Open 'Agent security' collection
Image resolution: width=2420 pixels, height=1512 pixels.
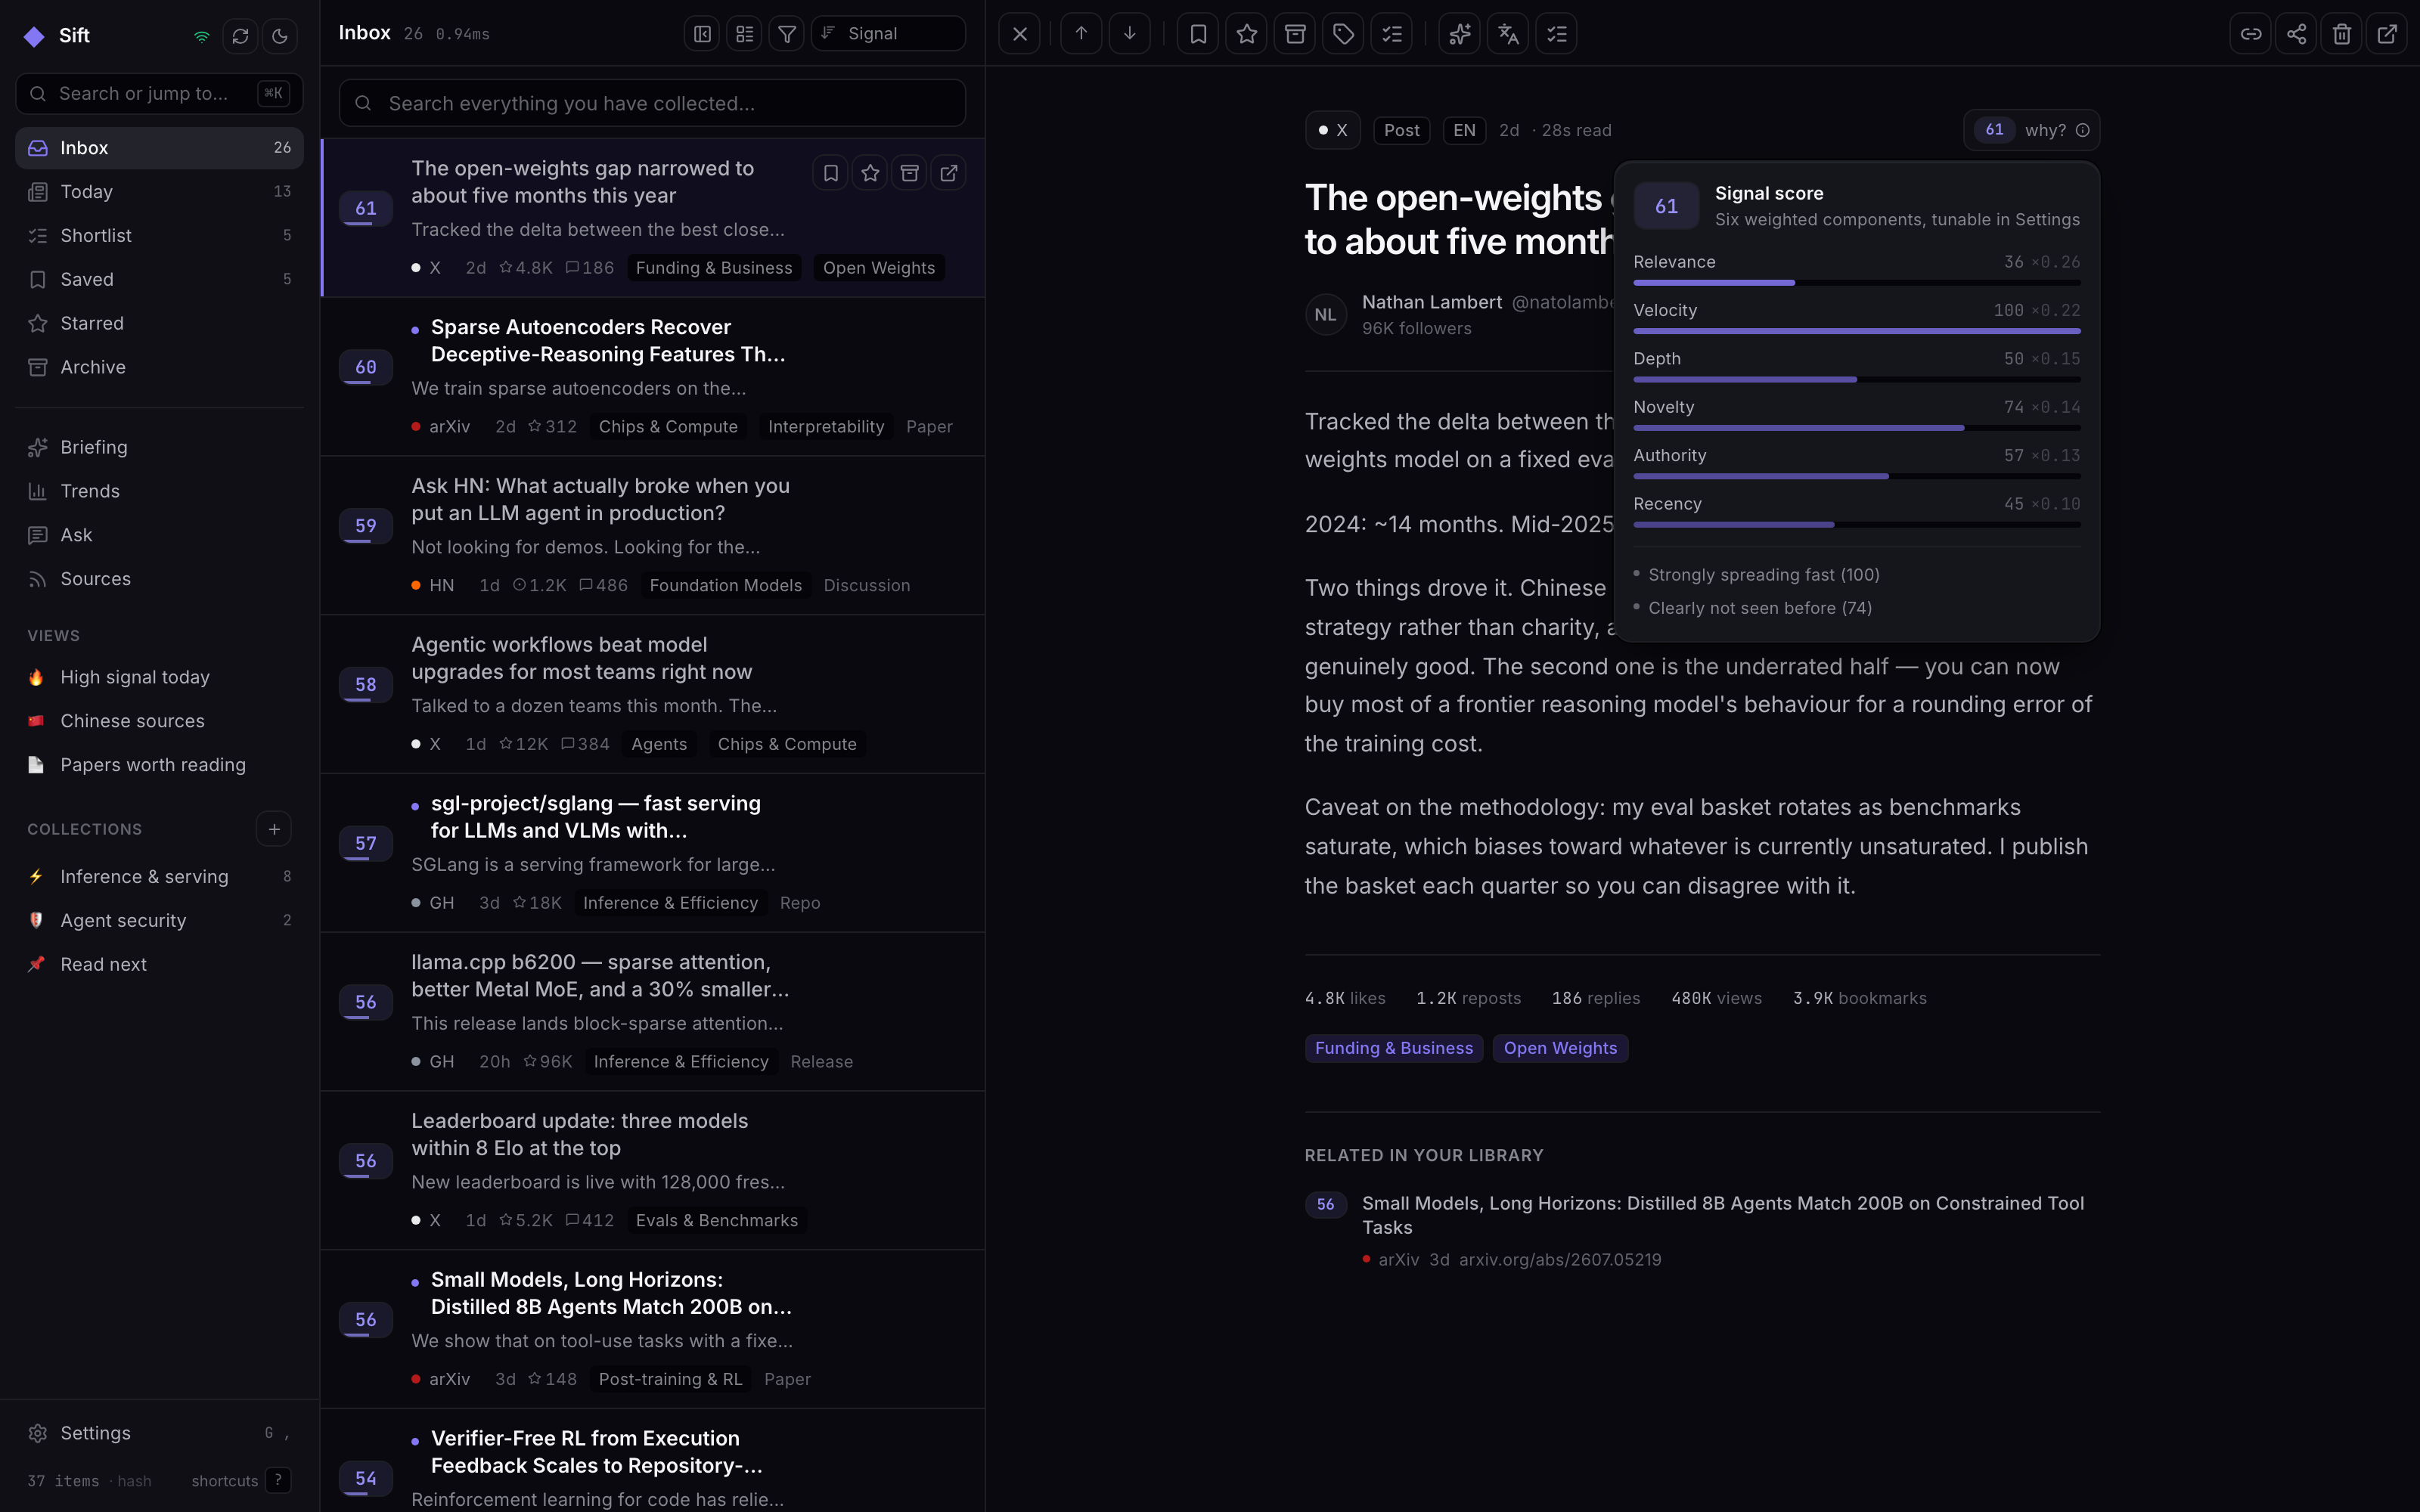click(159, 921)
